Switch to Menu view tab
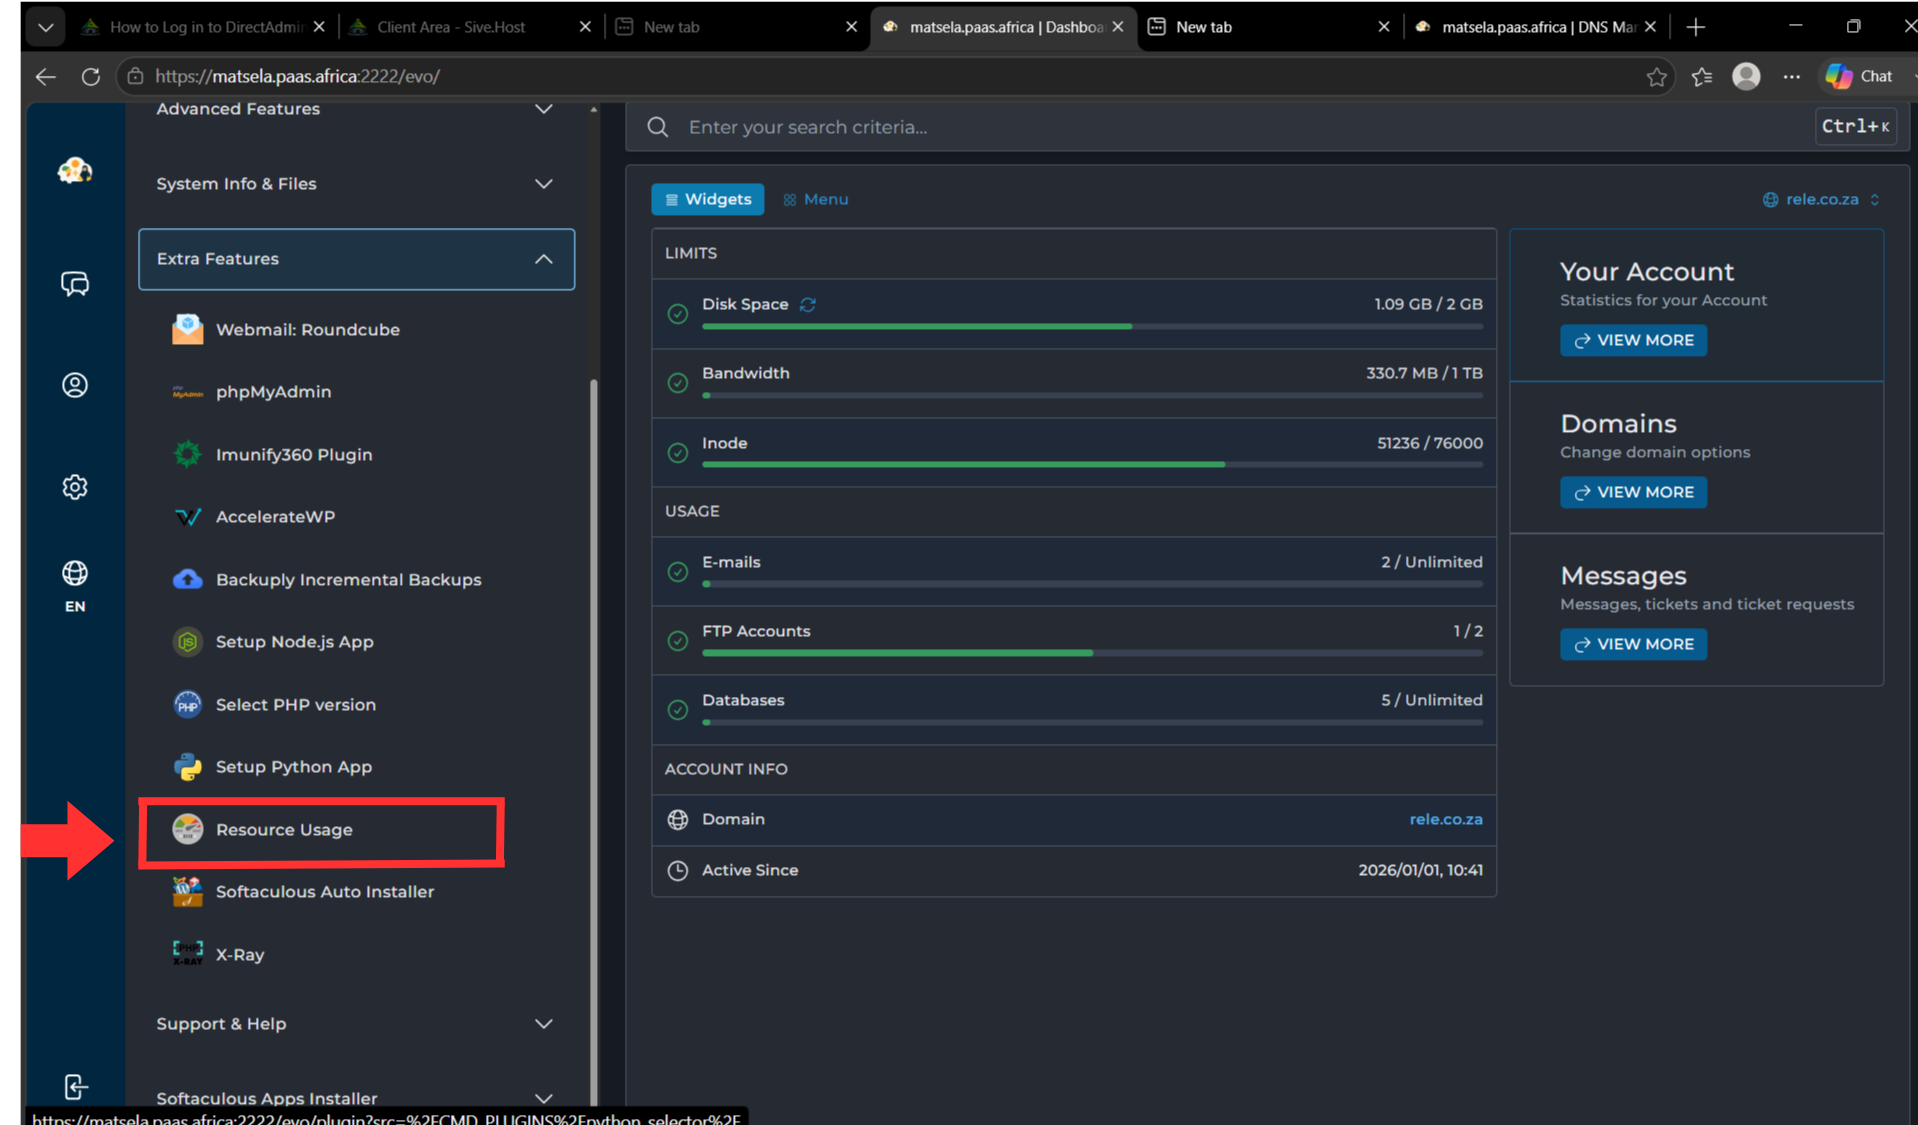This screenshot has height=1125, width=1918. [x=816, y=199]
